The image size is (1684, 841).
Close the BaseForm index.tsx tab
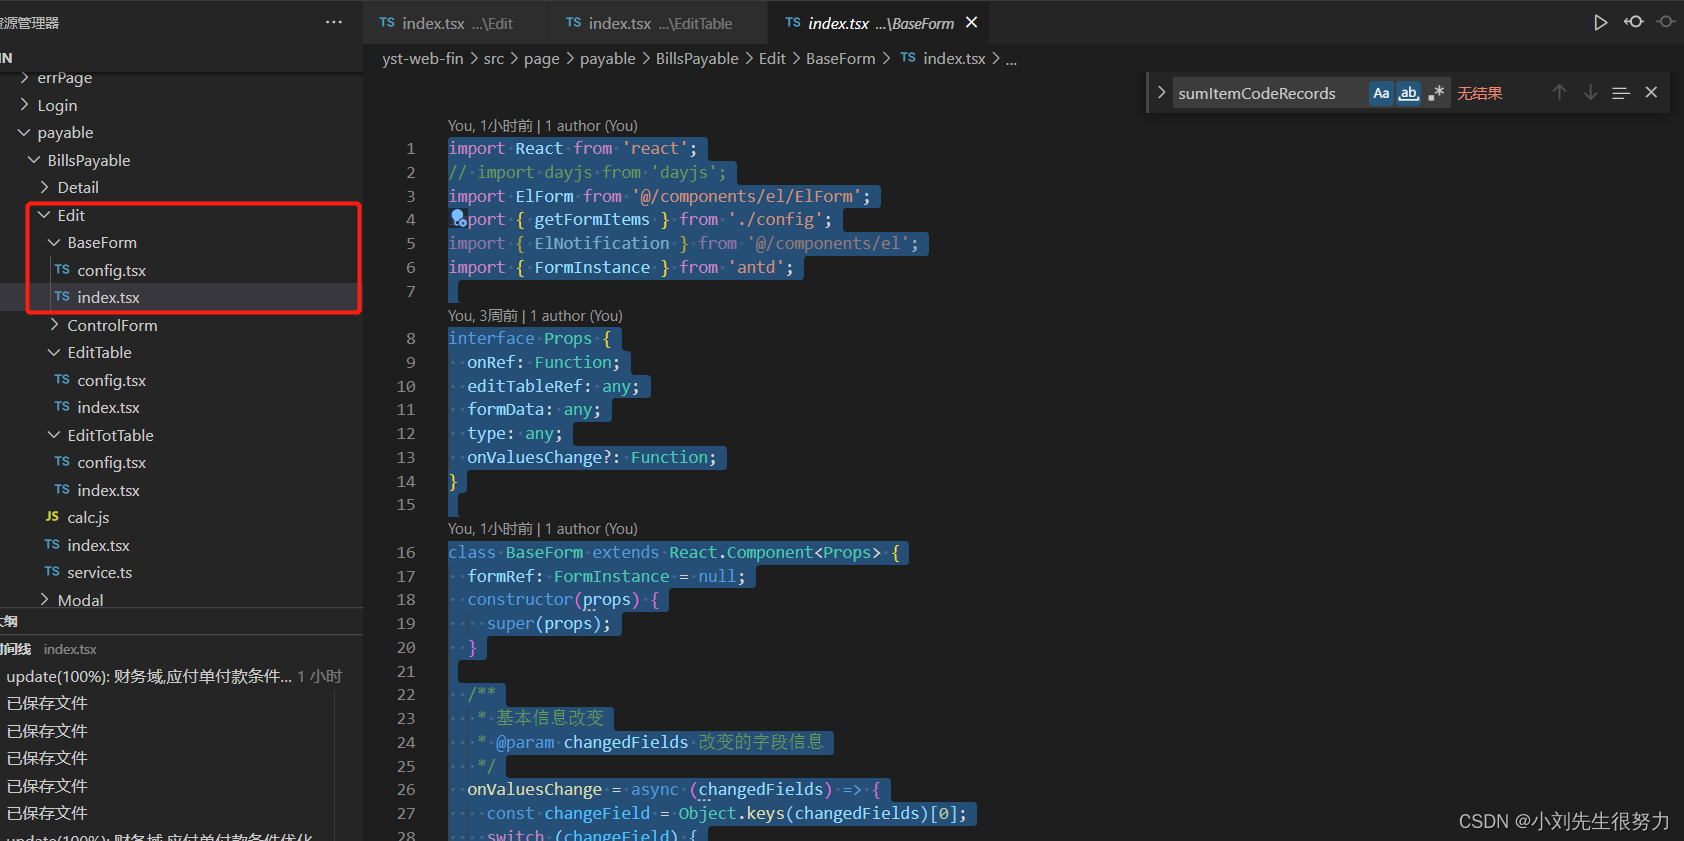(971, 22)
